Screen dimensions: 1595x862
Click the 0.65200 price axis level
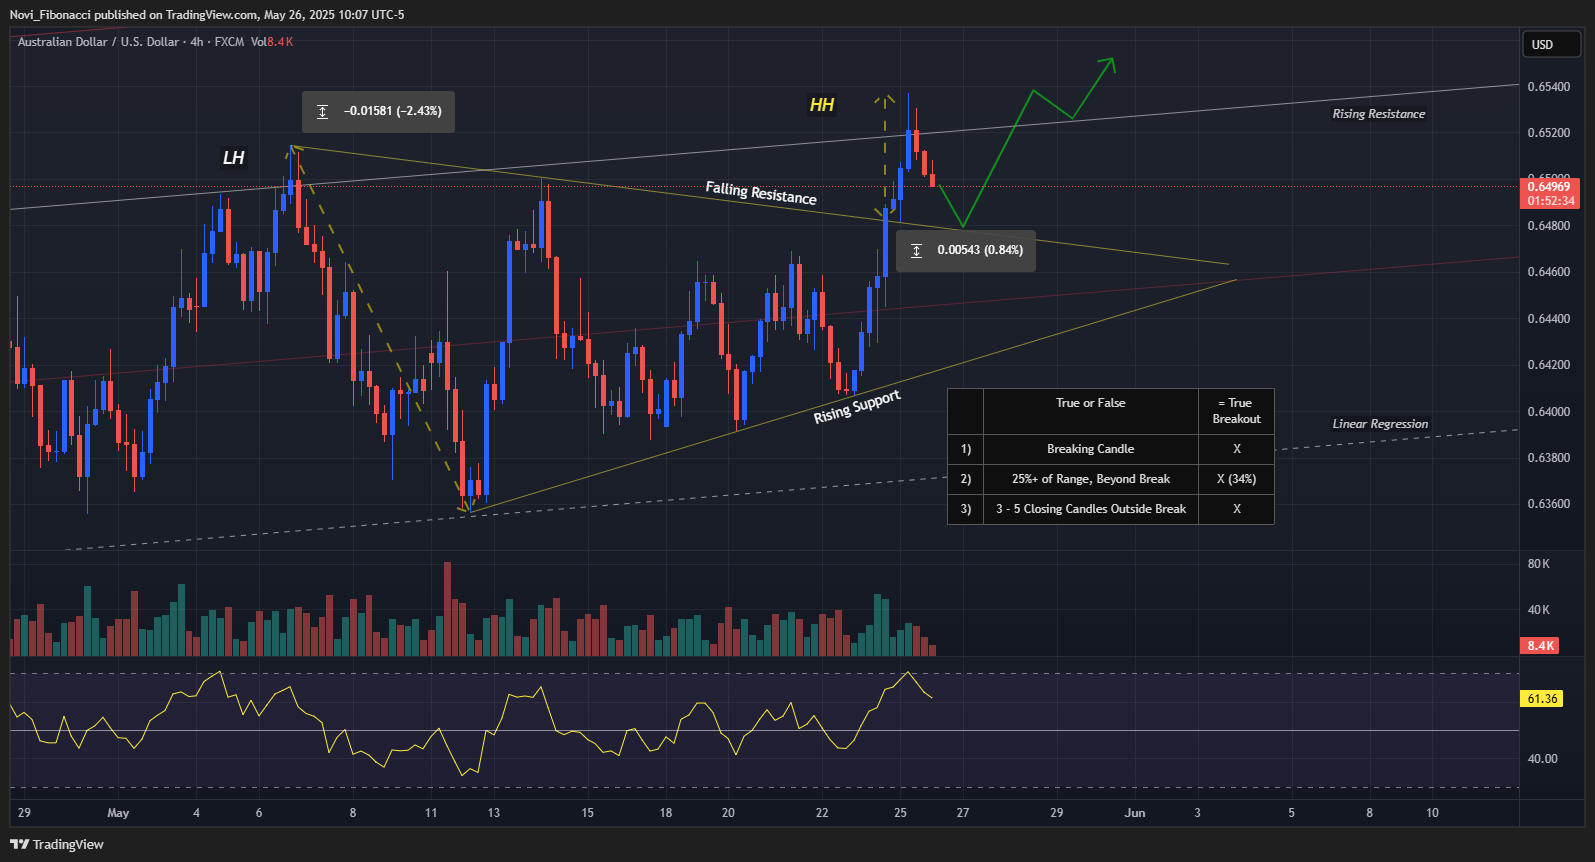(x=1549, y=133)
